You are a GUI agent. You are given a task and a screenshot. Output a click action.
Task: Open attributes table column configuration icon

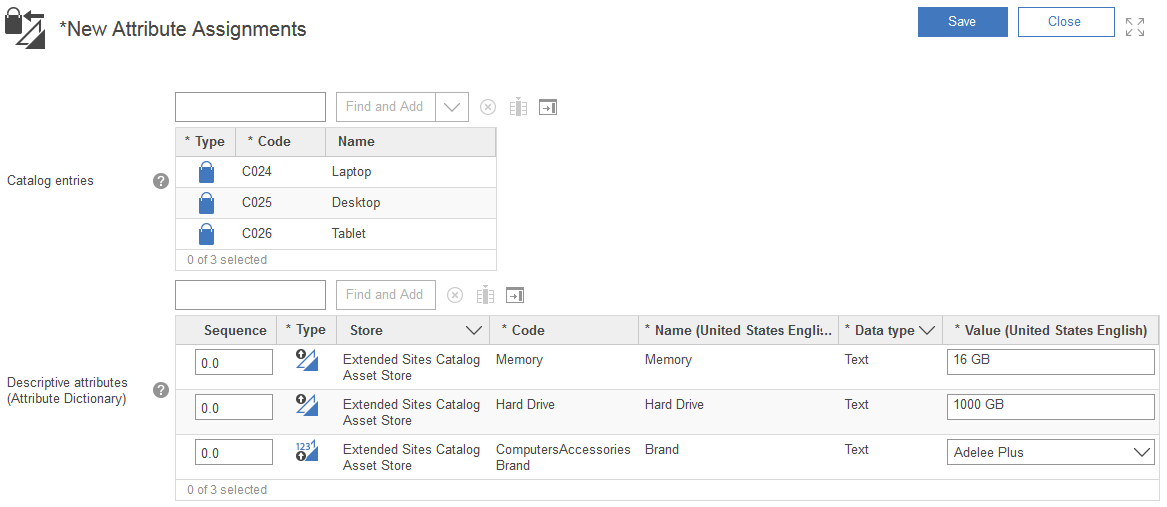coord(485,295)
